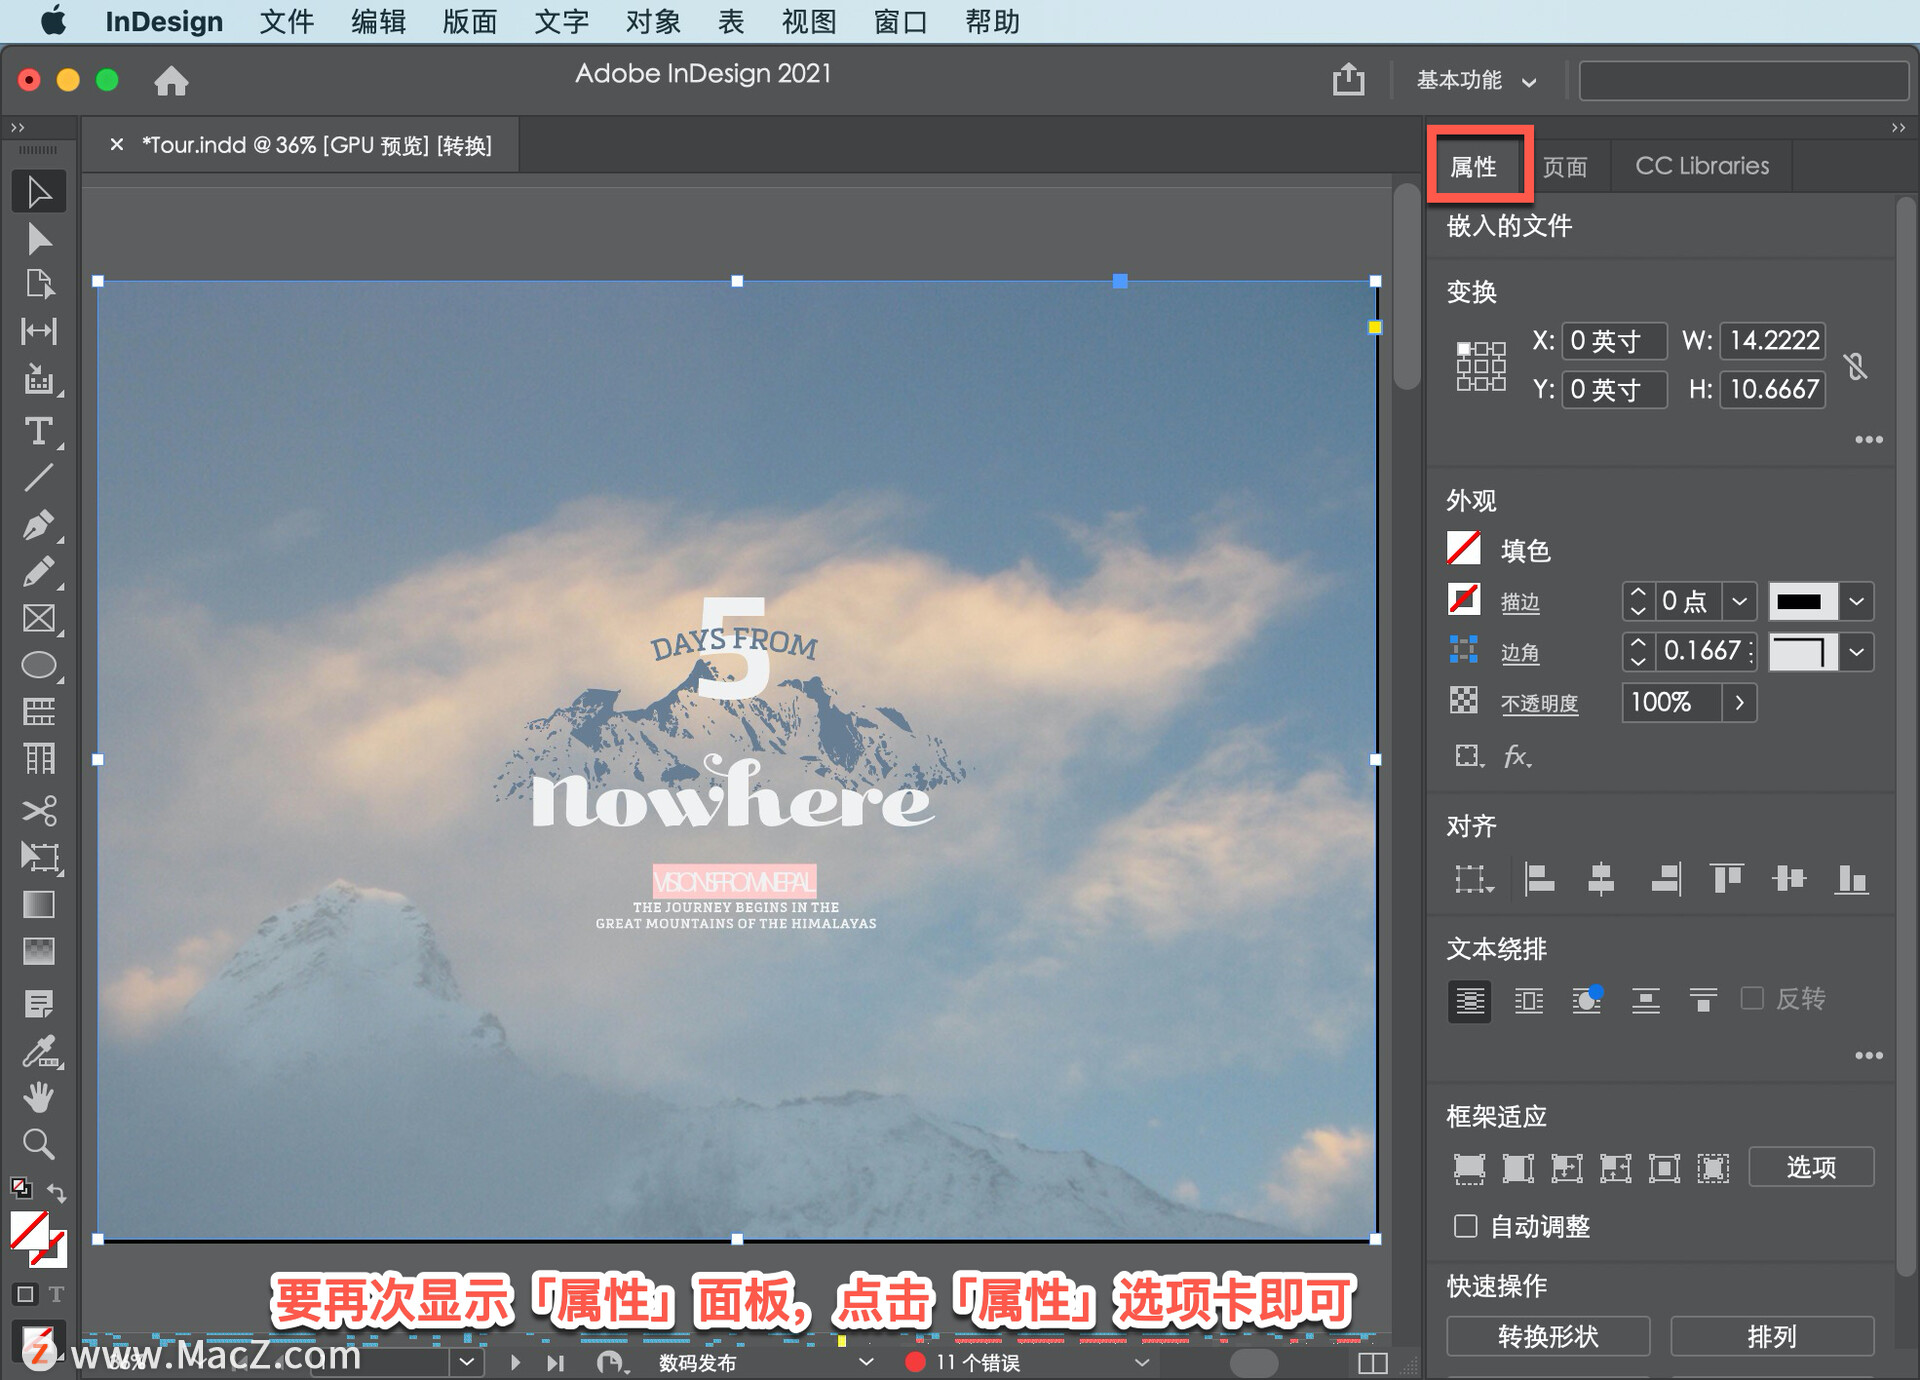Select jump object wrap option
Screen dimensions: 1920x1380
(x=1645, y=1000)
